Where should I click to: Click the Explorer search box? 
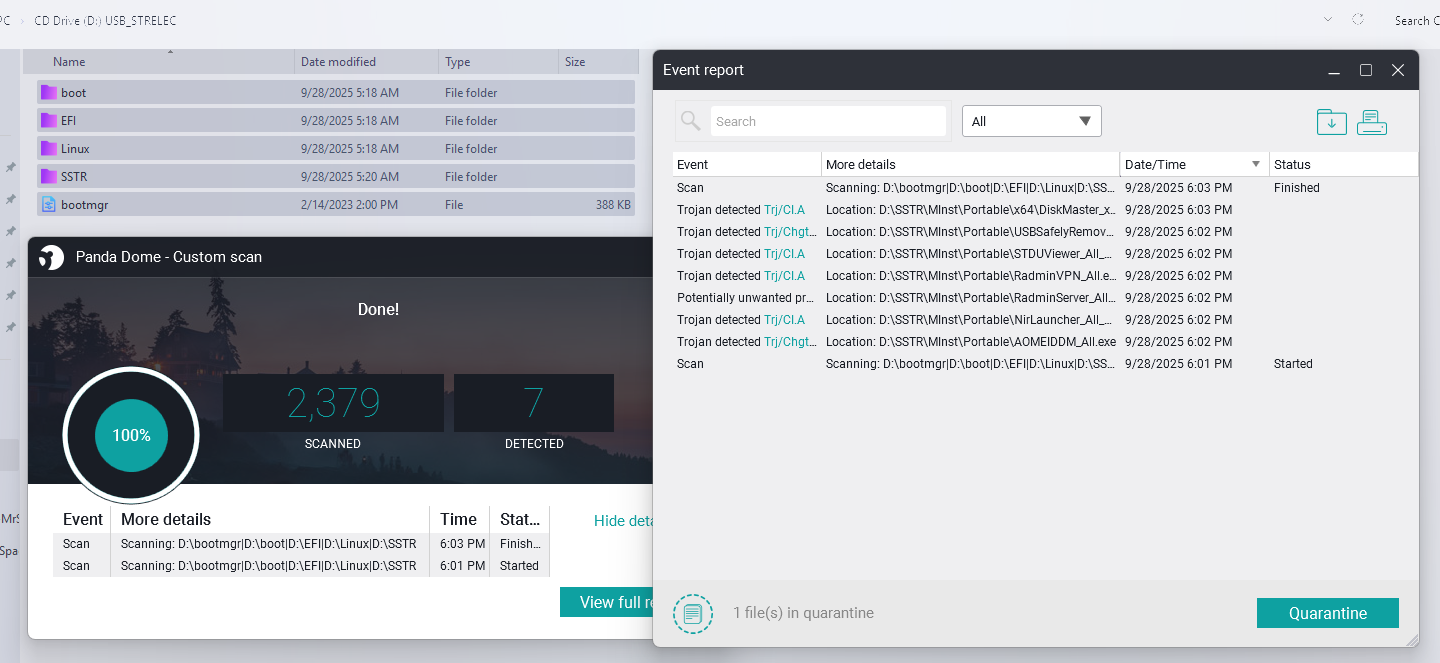click(1416, 20)
